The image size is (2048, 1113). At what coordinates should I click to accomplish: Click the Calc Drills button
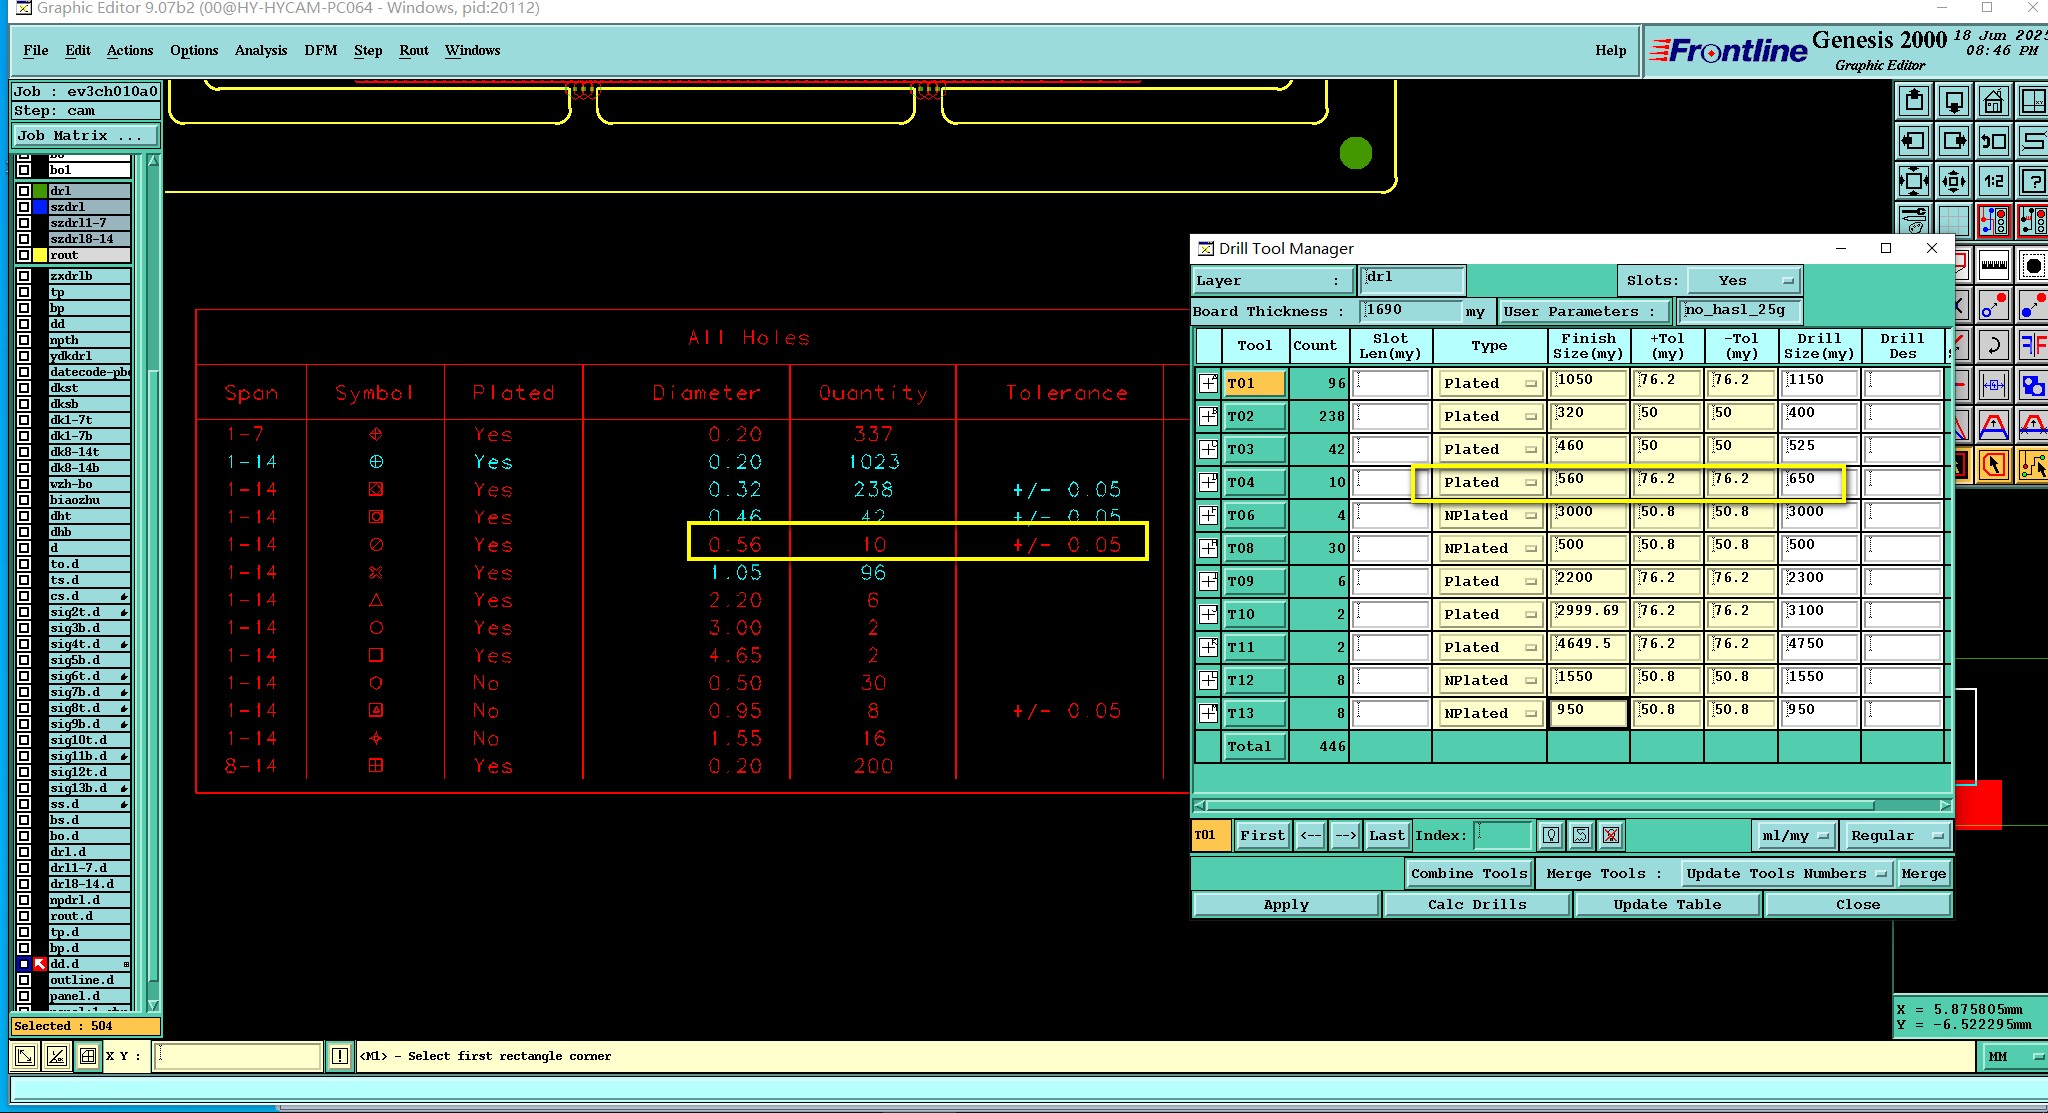tap(1476, 904)
